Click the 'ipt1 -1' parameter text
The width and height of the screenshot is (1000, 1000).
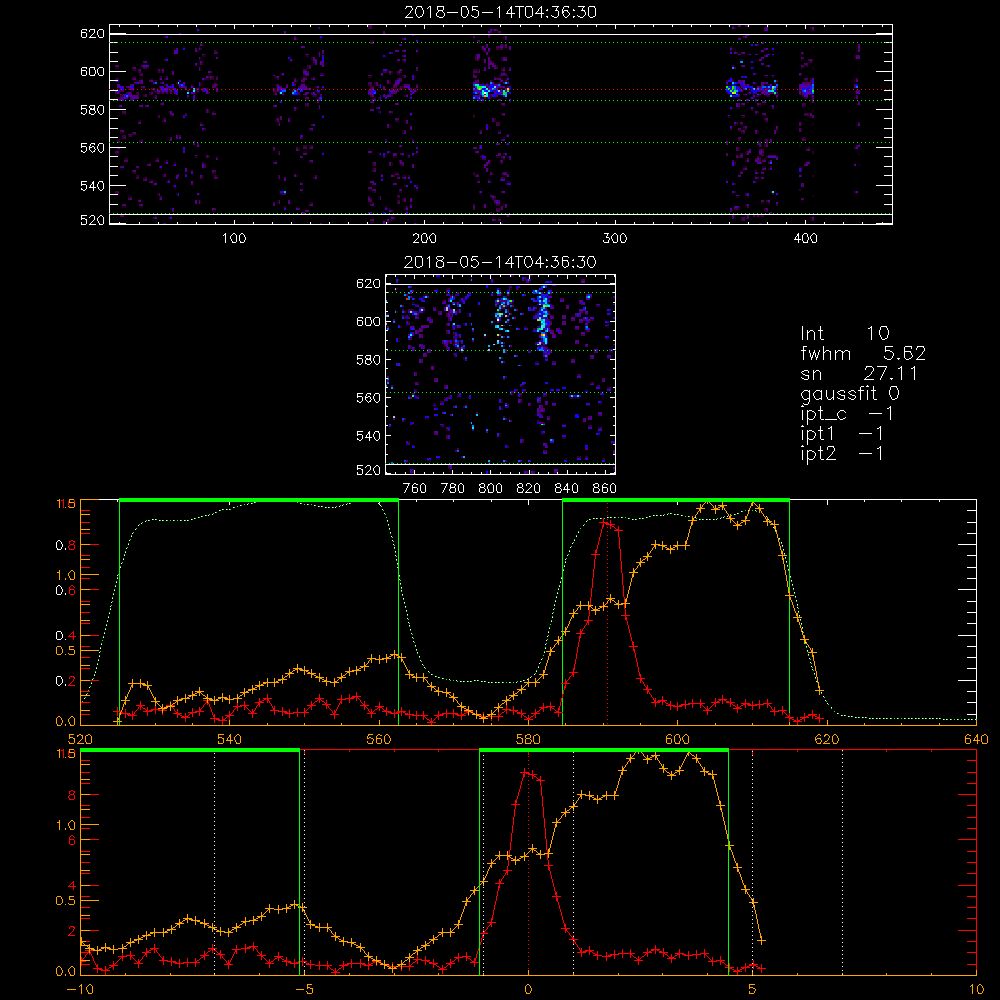coord(842,434)
